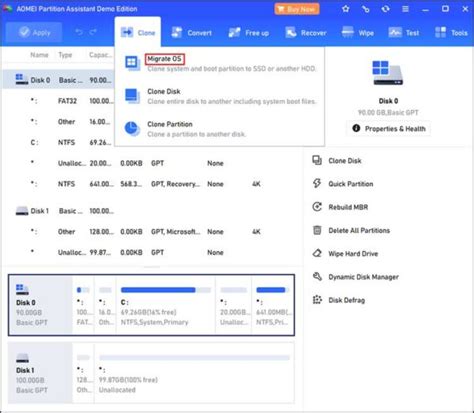Select the 641.00MB NTFS block in disk map
474x413 pixels.
[273, 305]
